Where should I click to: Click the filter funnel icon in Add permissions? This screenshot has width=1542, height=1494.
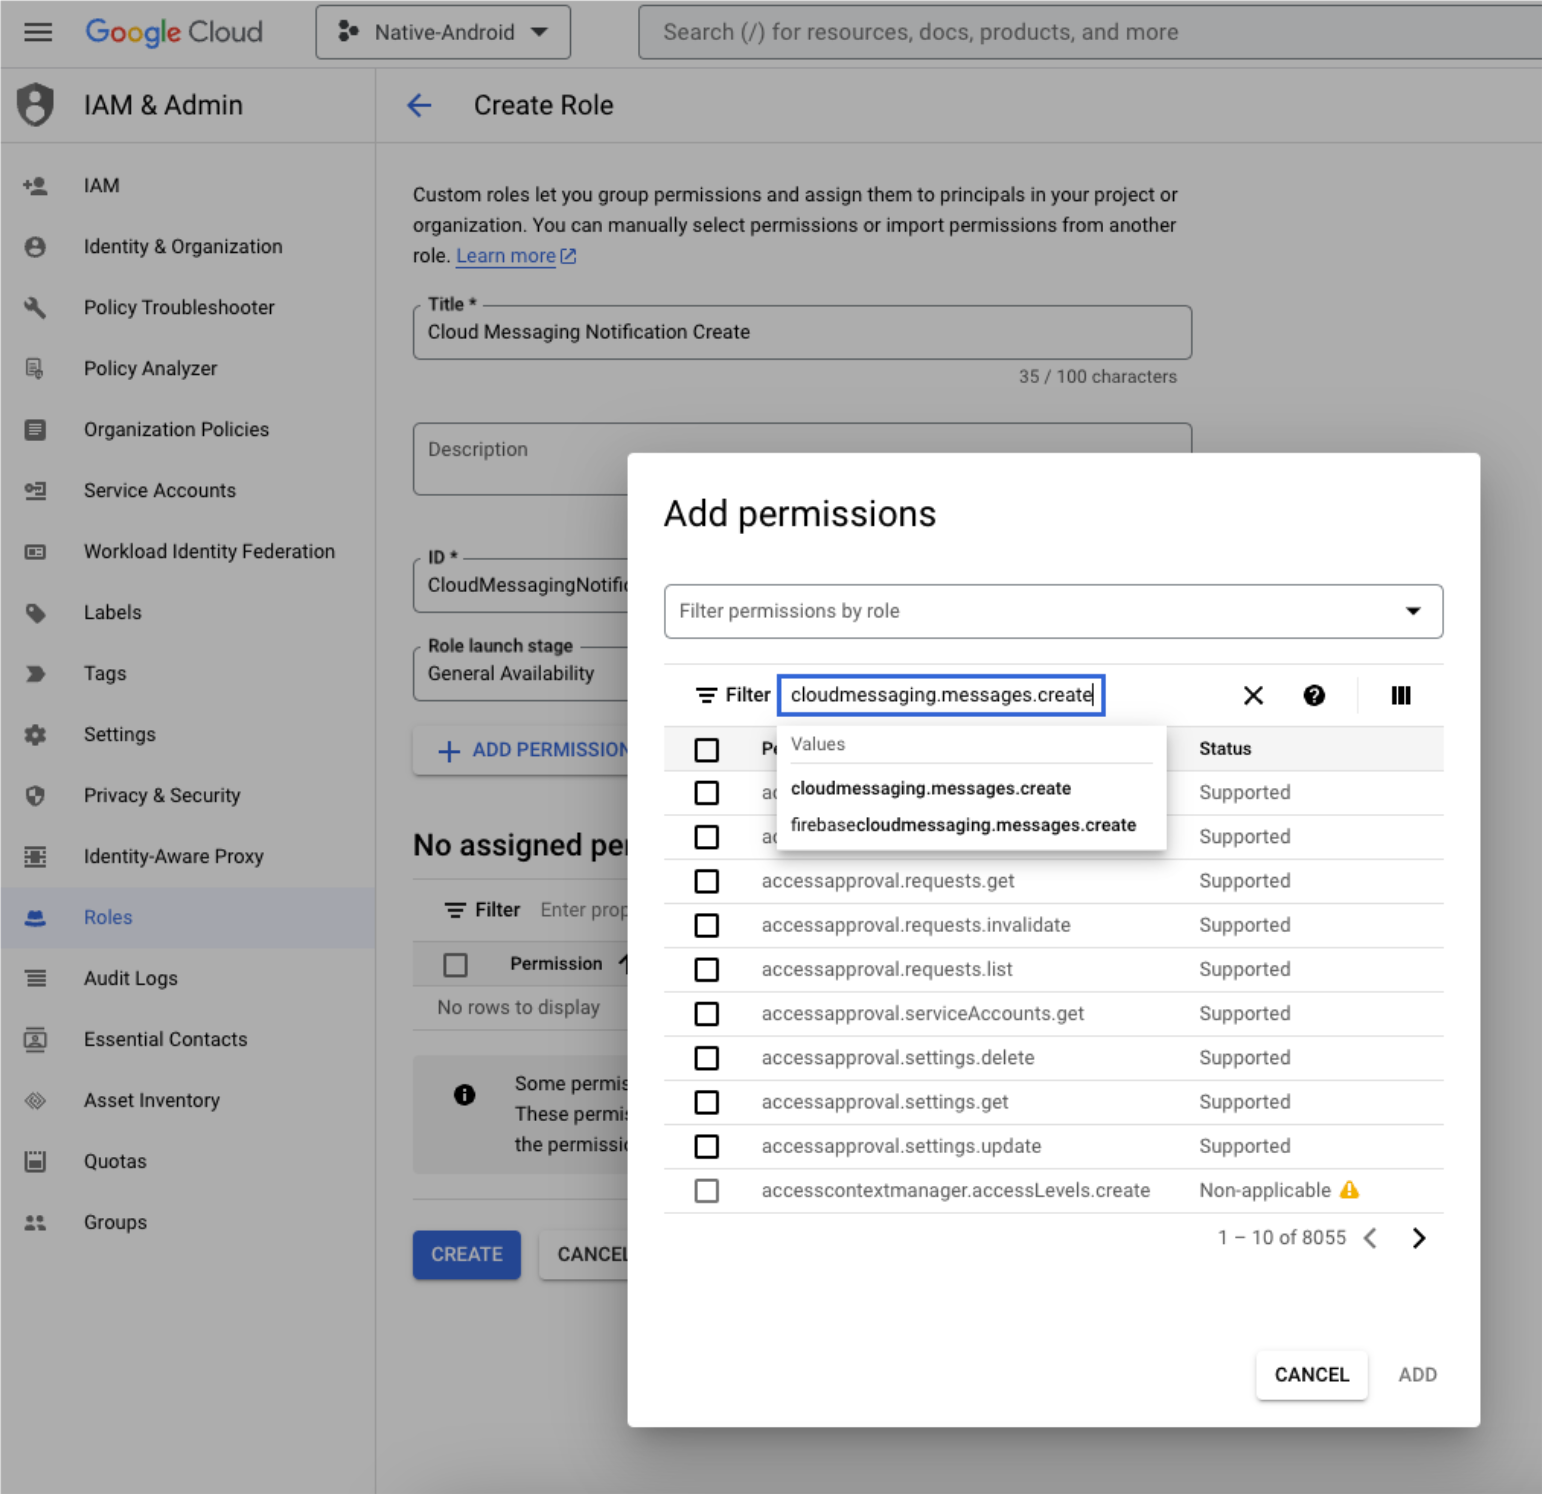706,694
